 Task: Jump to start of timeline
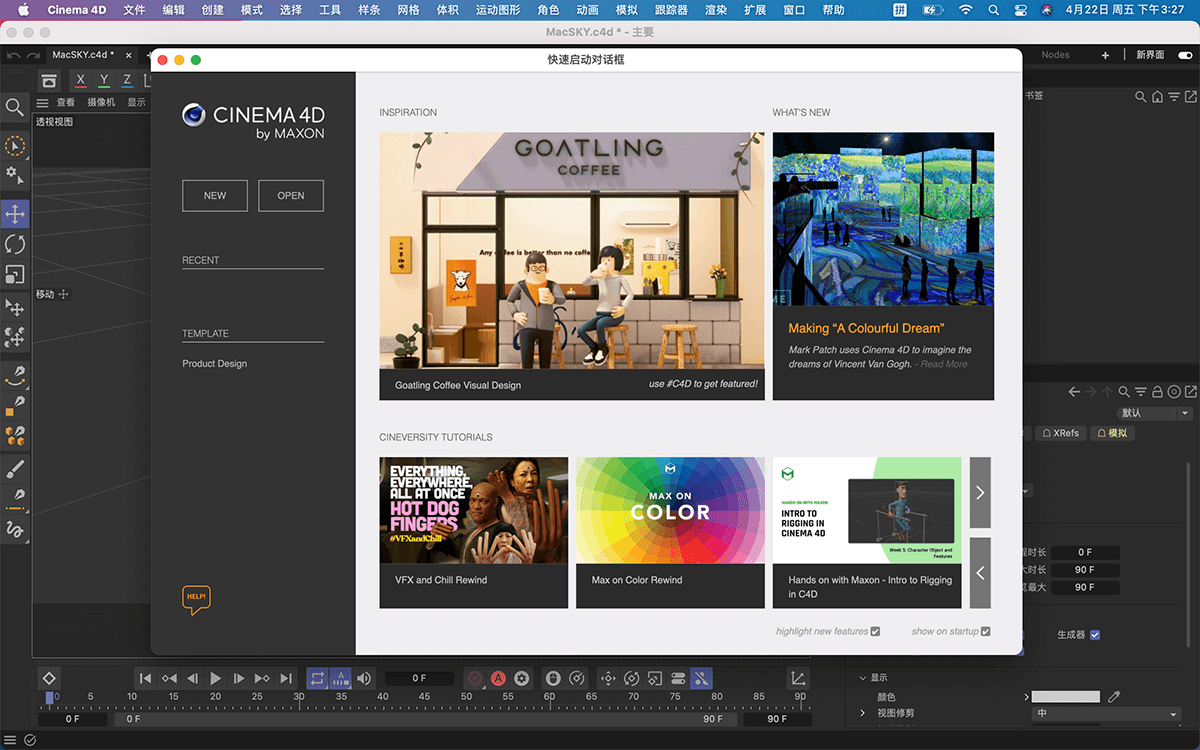tap(145, 678)
